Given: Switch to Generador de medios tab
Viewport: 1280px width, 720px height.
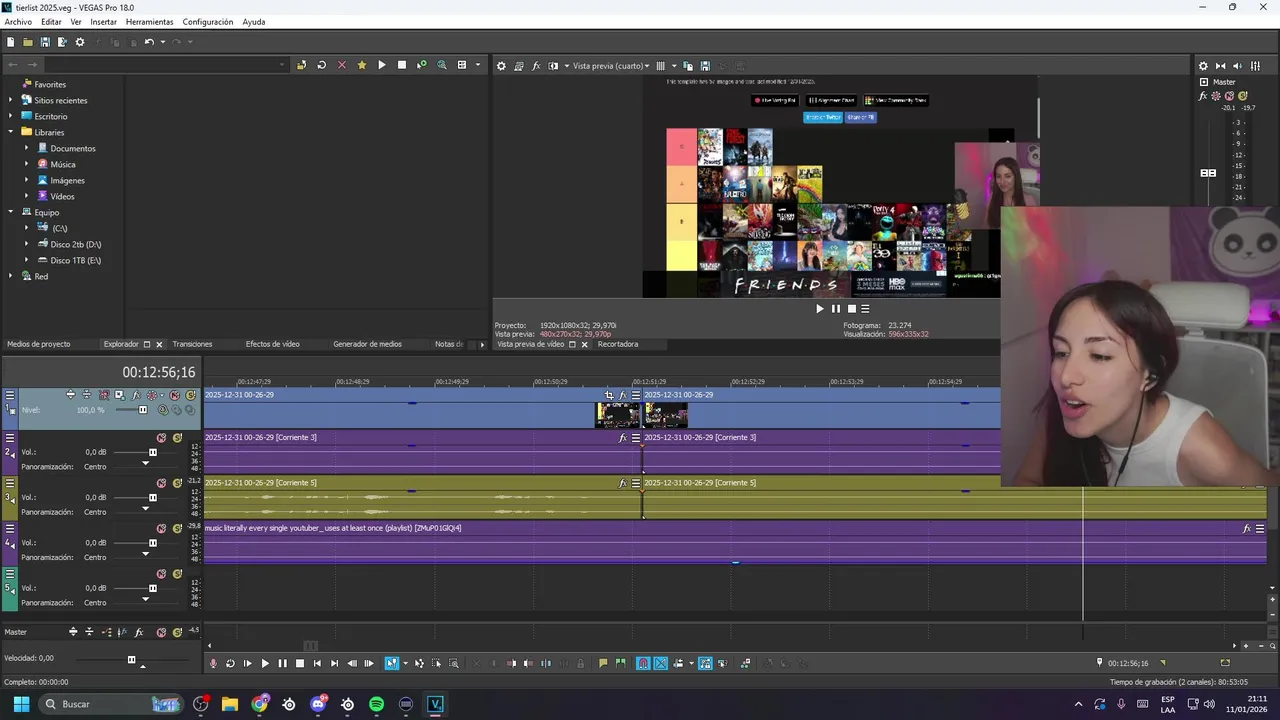Looking at the screenshot, I should 367,344.
